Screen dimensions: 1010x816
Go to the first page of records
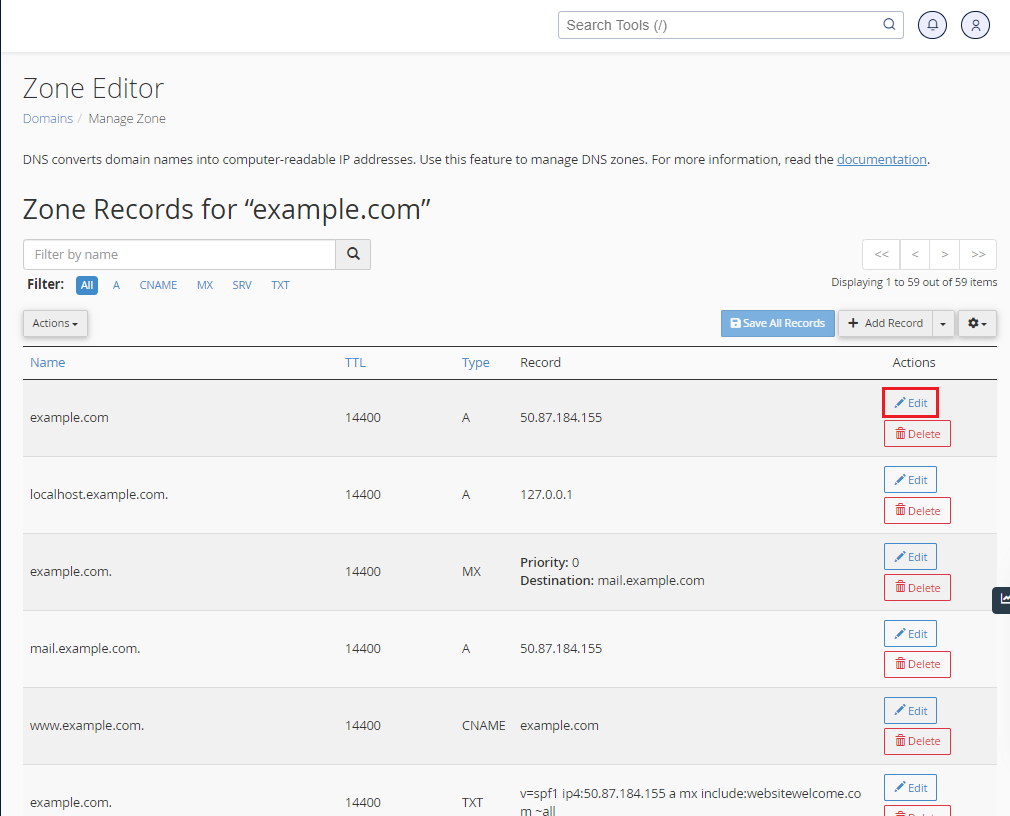(x=881, y=254)
